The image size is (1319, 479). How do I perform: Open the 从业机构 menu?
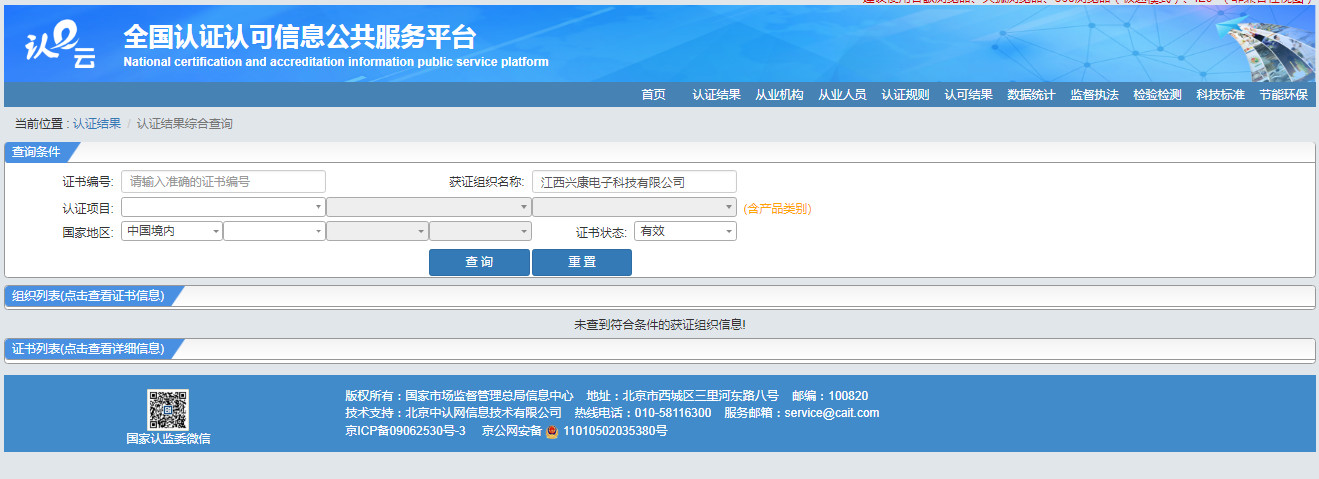779,95
